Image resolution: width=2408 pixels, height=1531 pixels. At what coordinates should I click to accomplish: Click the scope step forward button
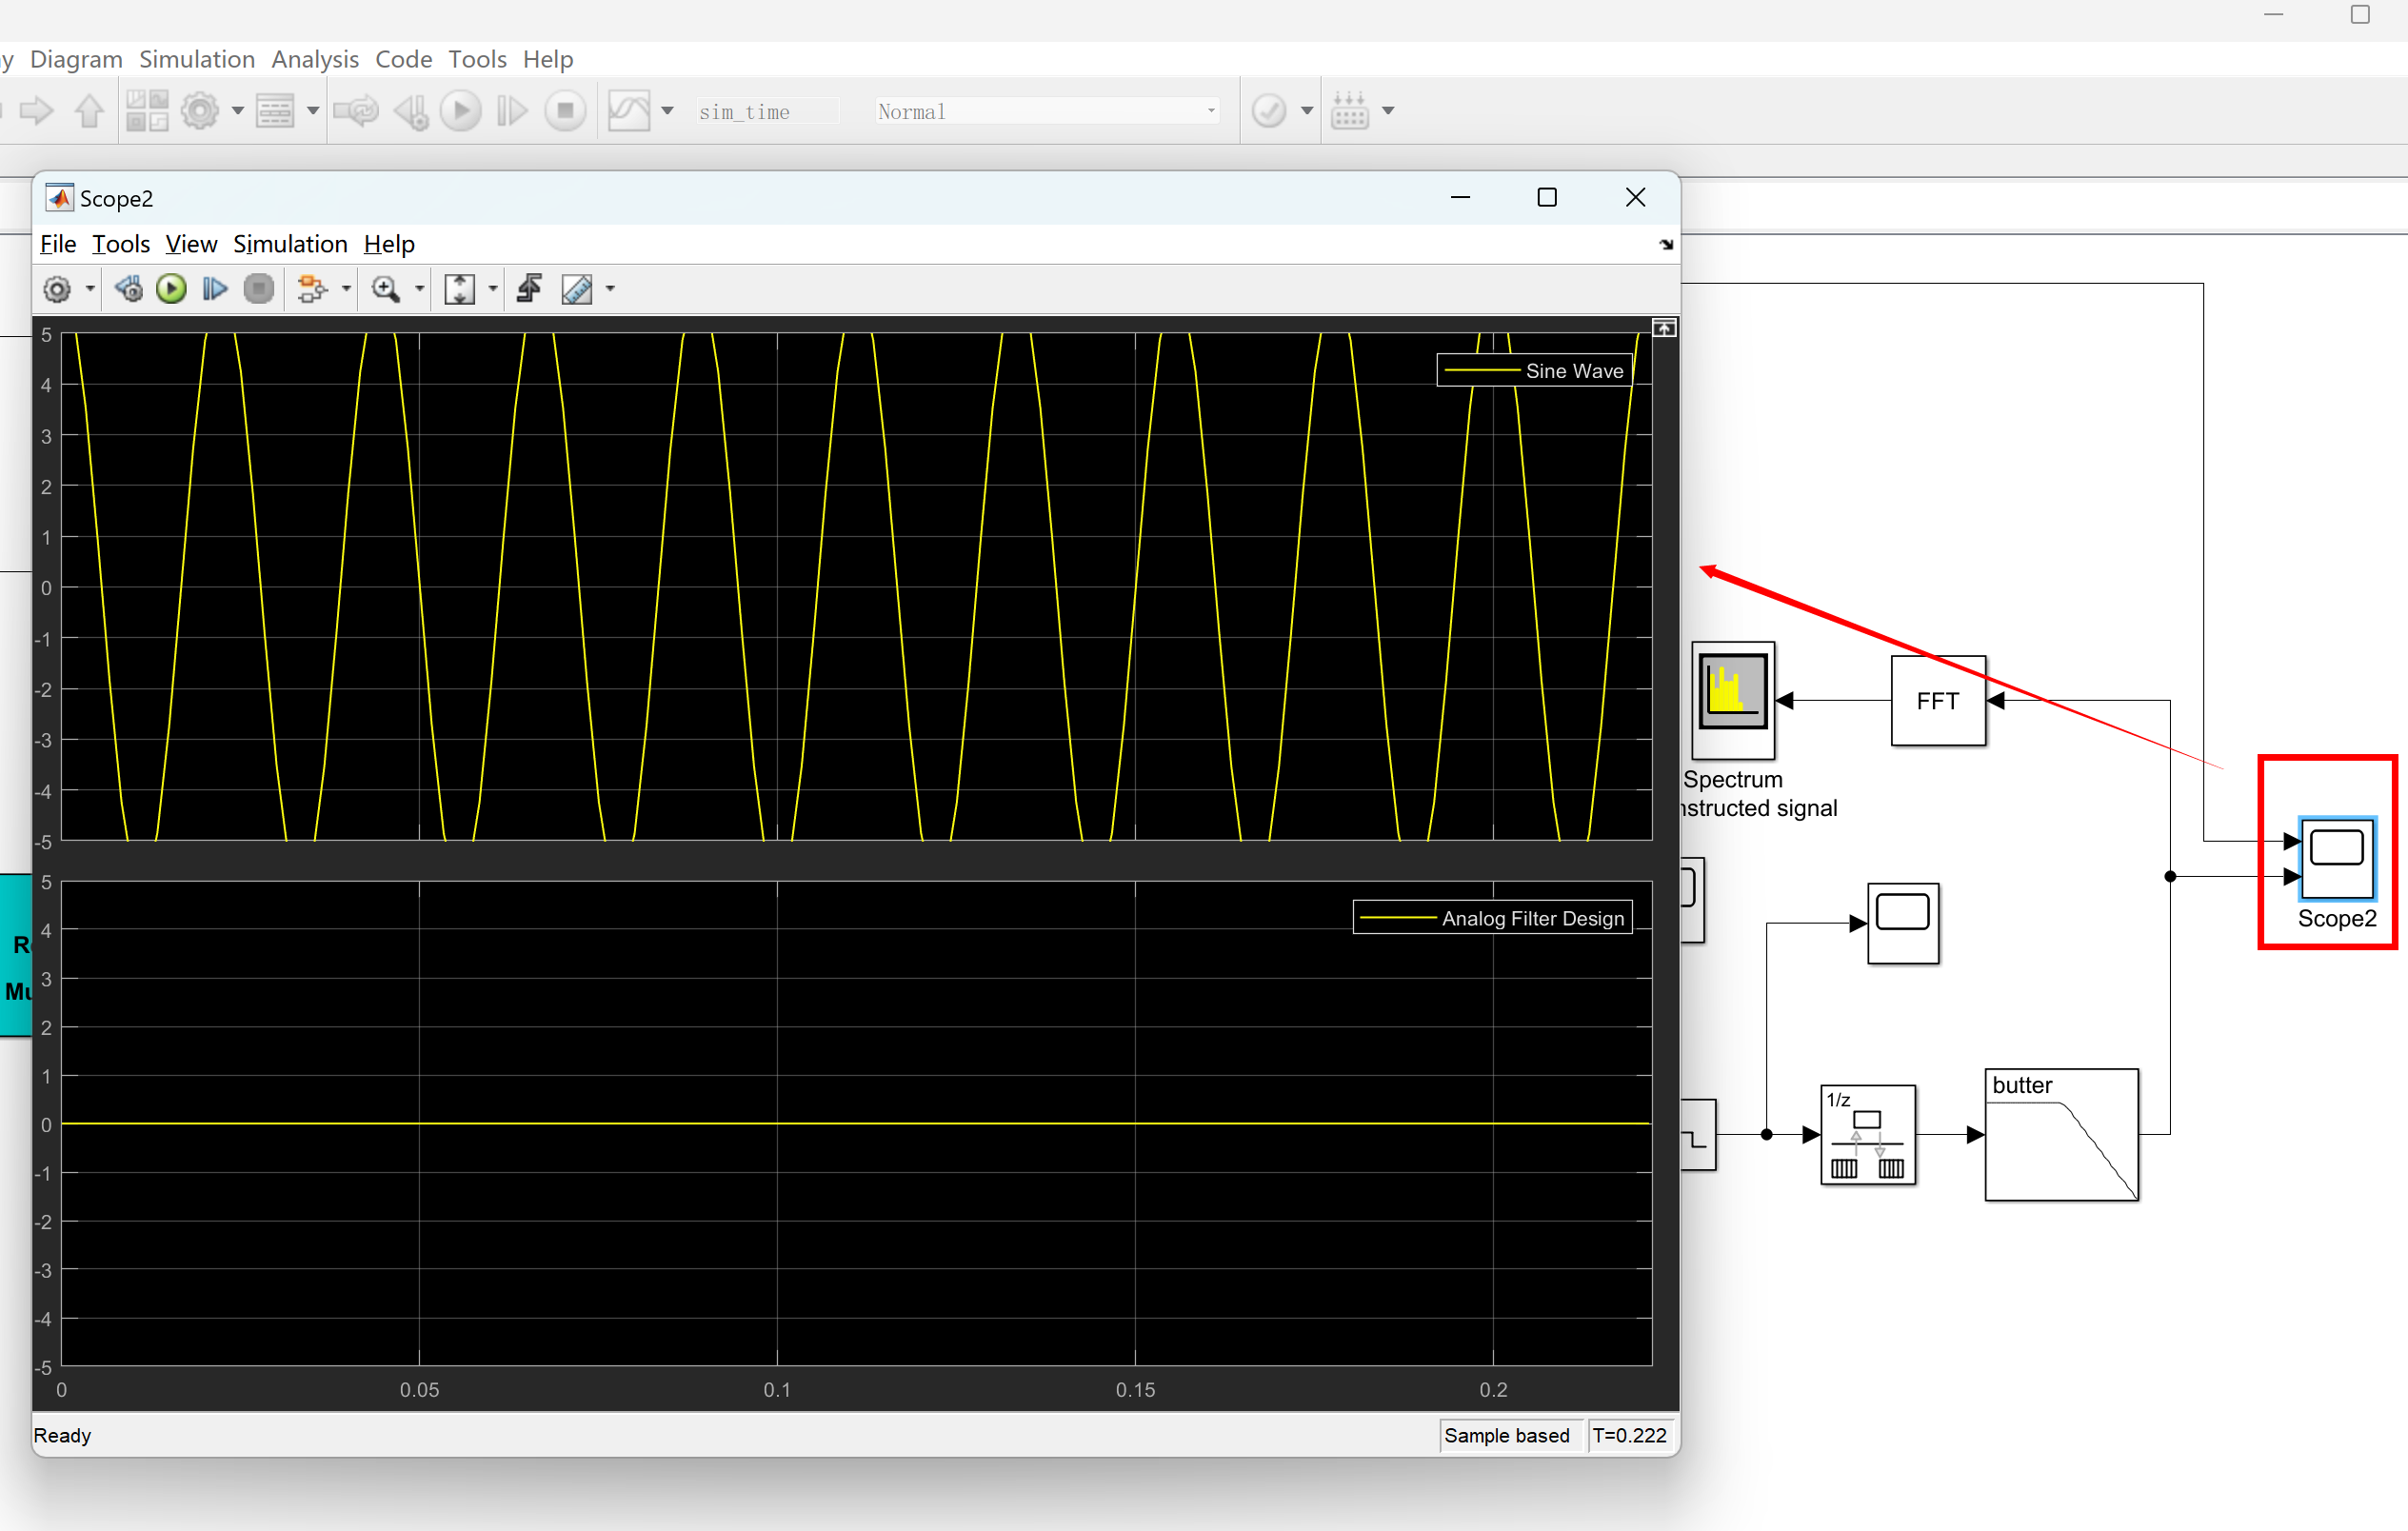click(212, 288)
